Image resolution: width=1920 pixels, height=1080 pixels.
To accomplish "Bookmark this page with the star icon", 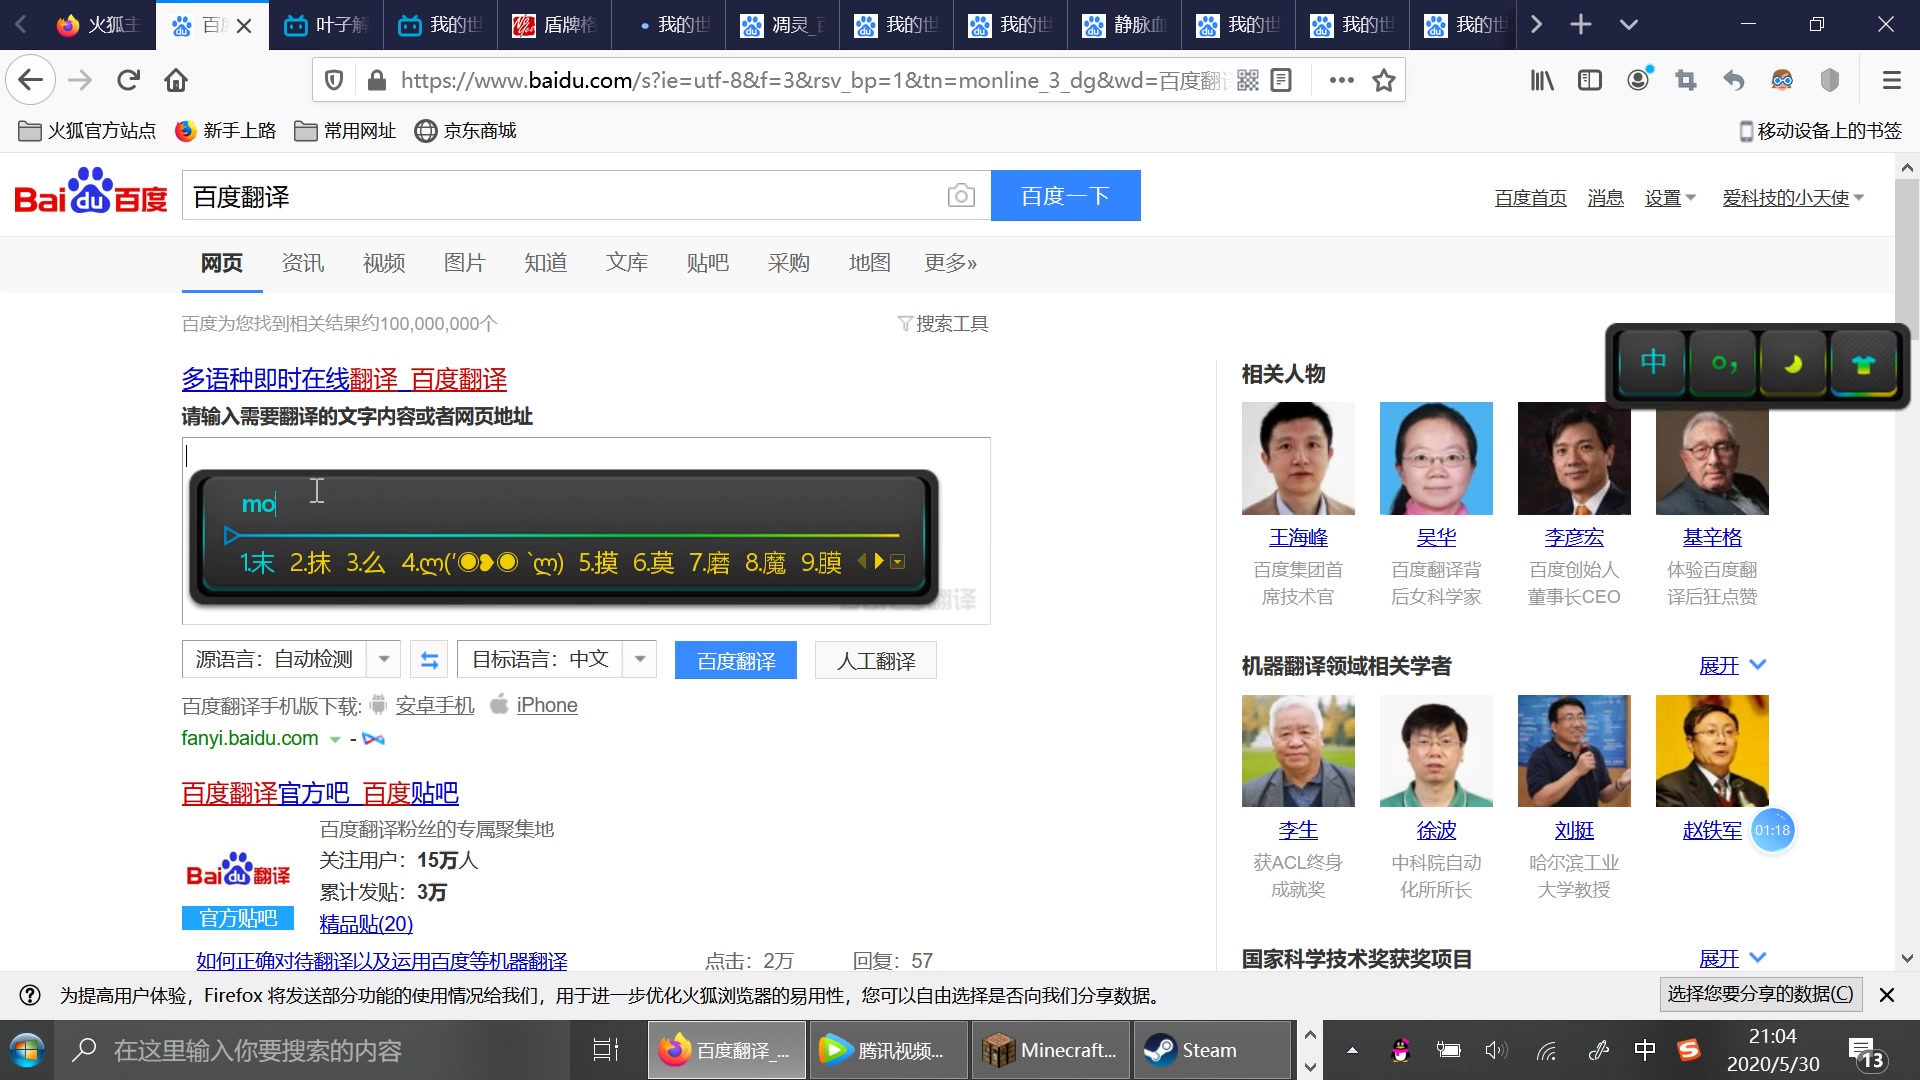I will point(1384,80).
